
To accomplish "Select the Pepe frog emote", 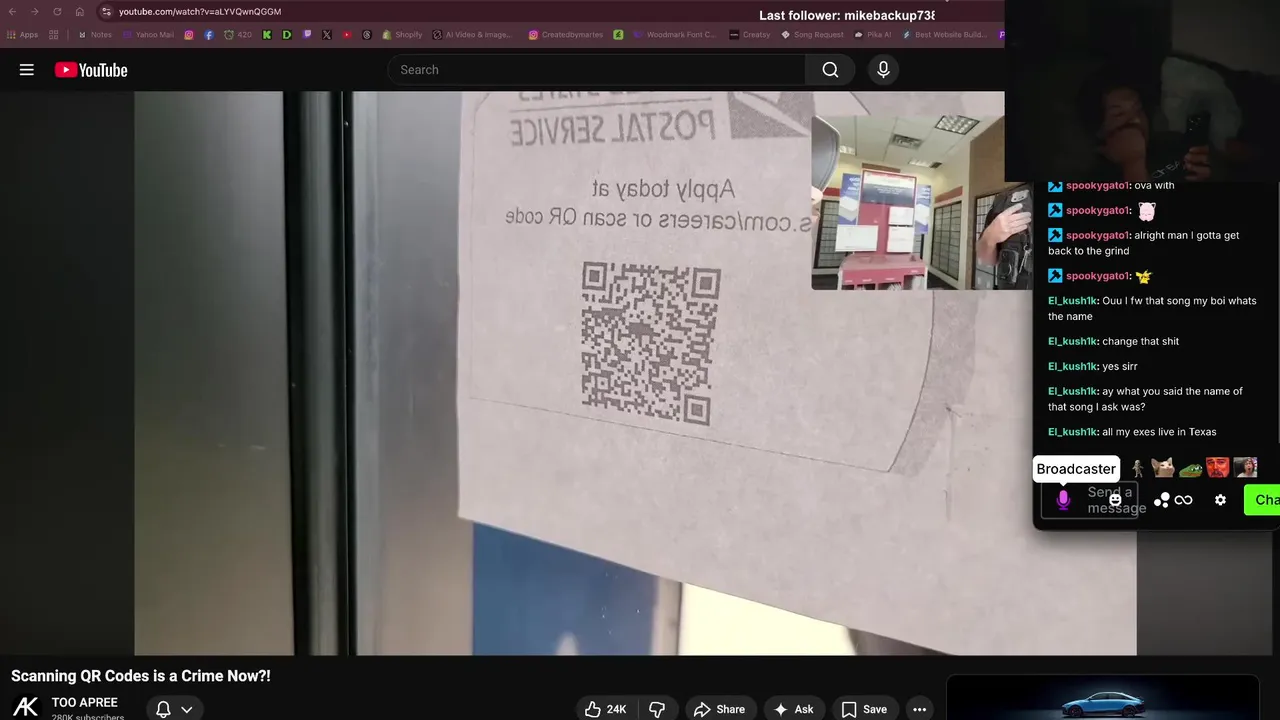I will coord(1190,468).
